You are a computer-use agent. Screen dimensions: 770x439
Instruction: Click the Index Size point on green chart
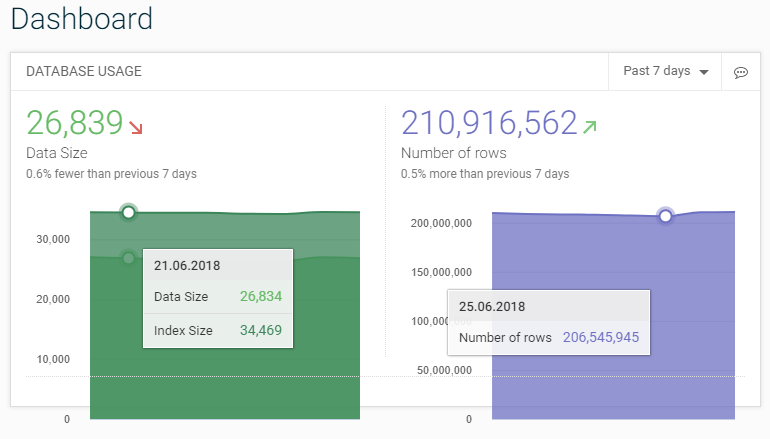(129, 213)
